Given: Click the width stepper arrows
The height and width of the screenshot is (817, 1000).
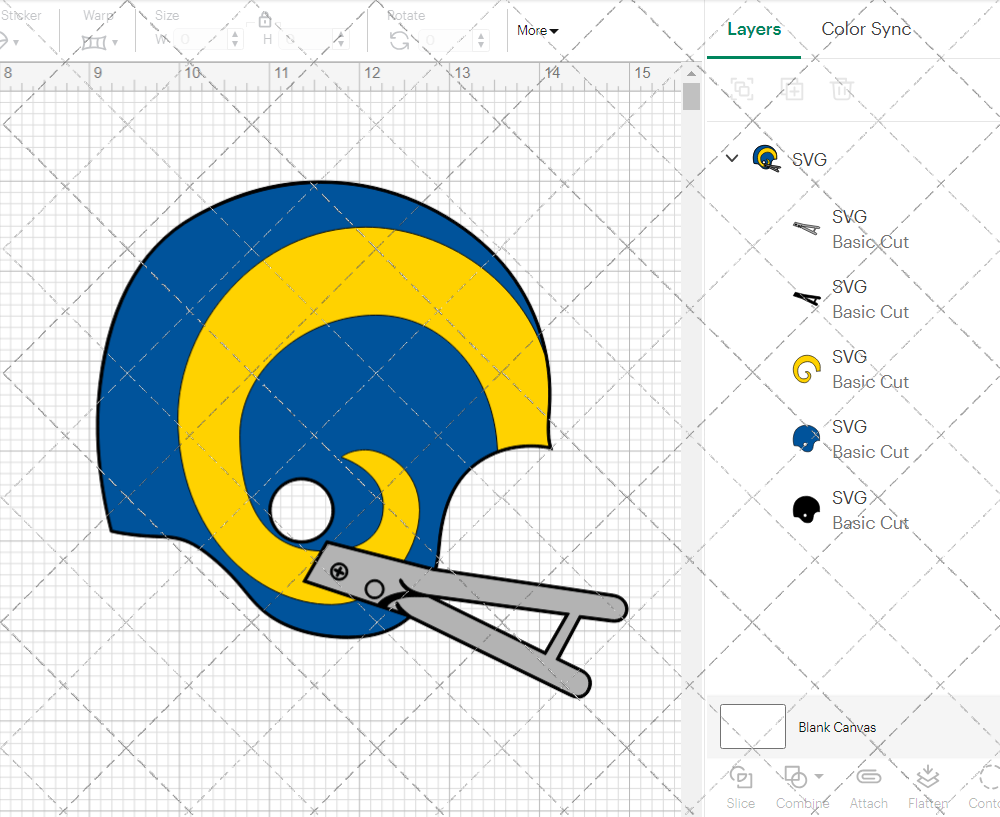Looking at the screenshot, I should coord(235,40).
